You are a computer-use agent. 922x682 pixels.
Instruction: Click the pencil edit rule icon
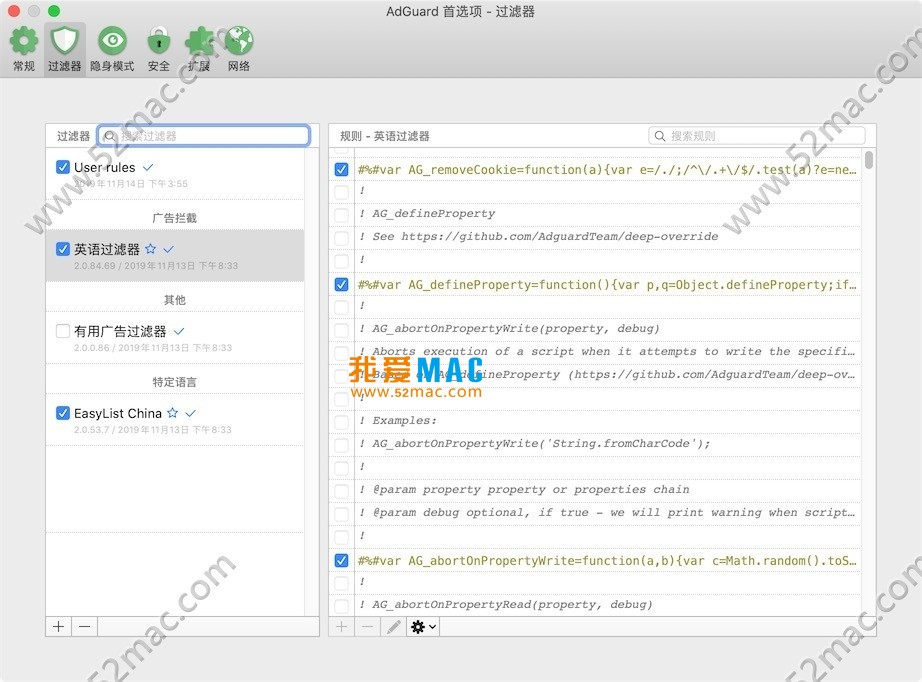(393, 627)
